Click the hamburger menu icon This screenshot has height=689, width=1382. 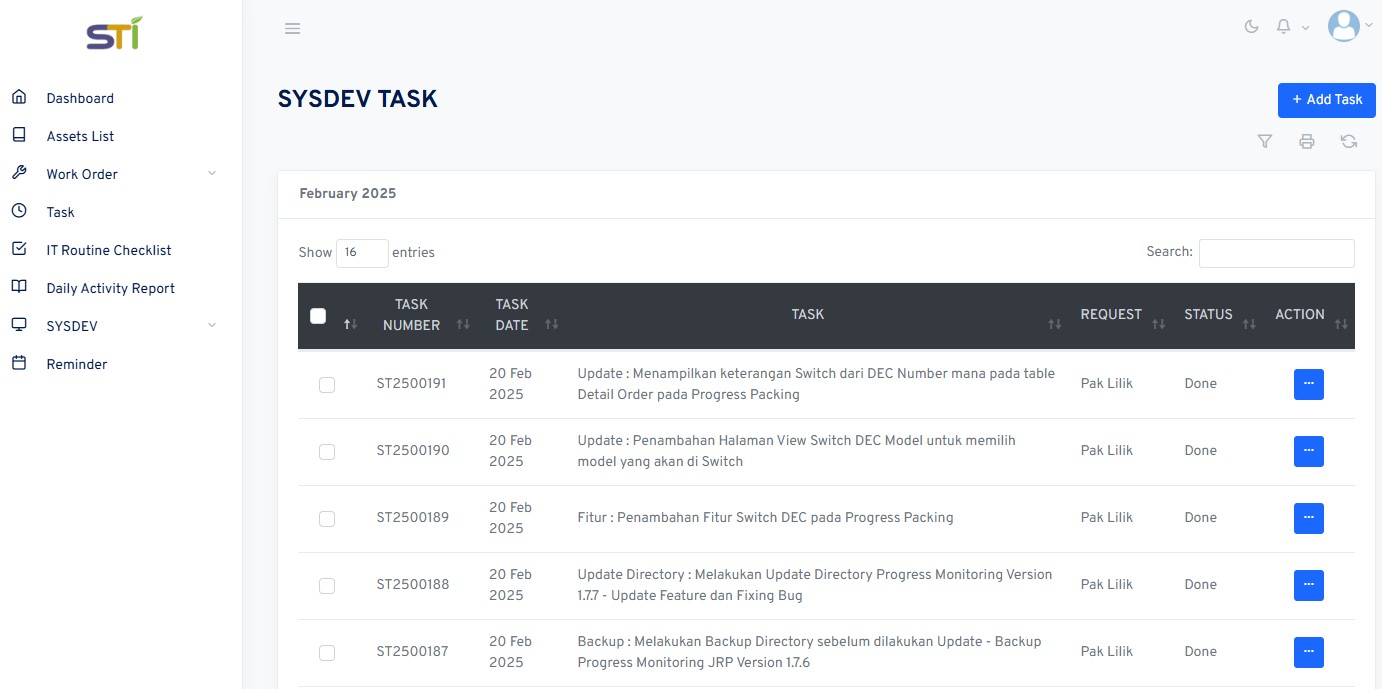[x=292, y=28]
